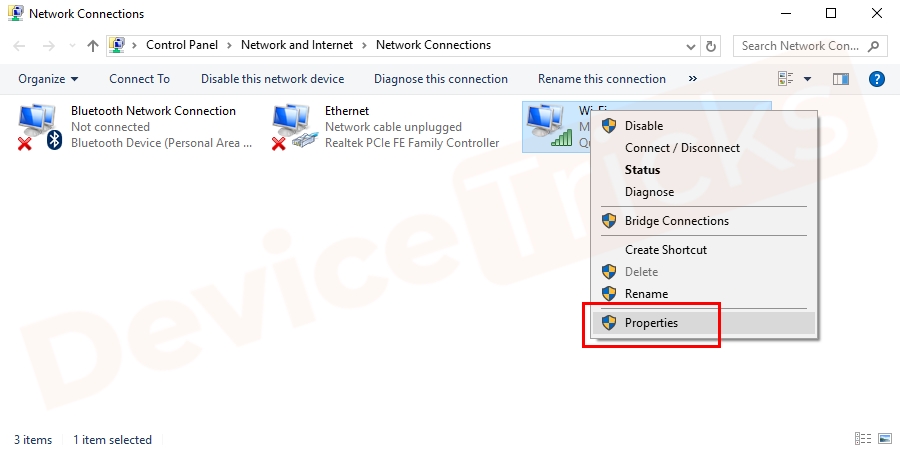Select the Ethernet adapter icon
900x450 pixels.
pos(294,127)
